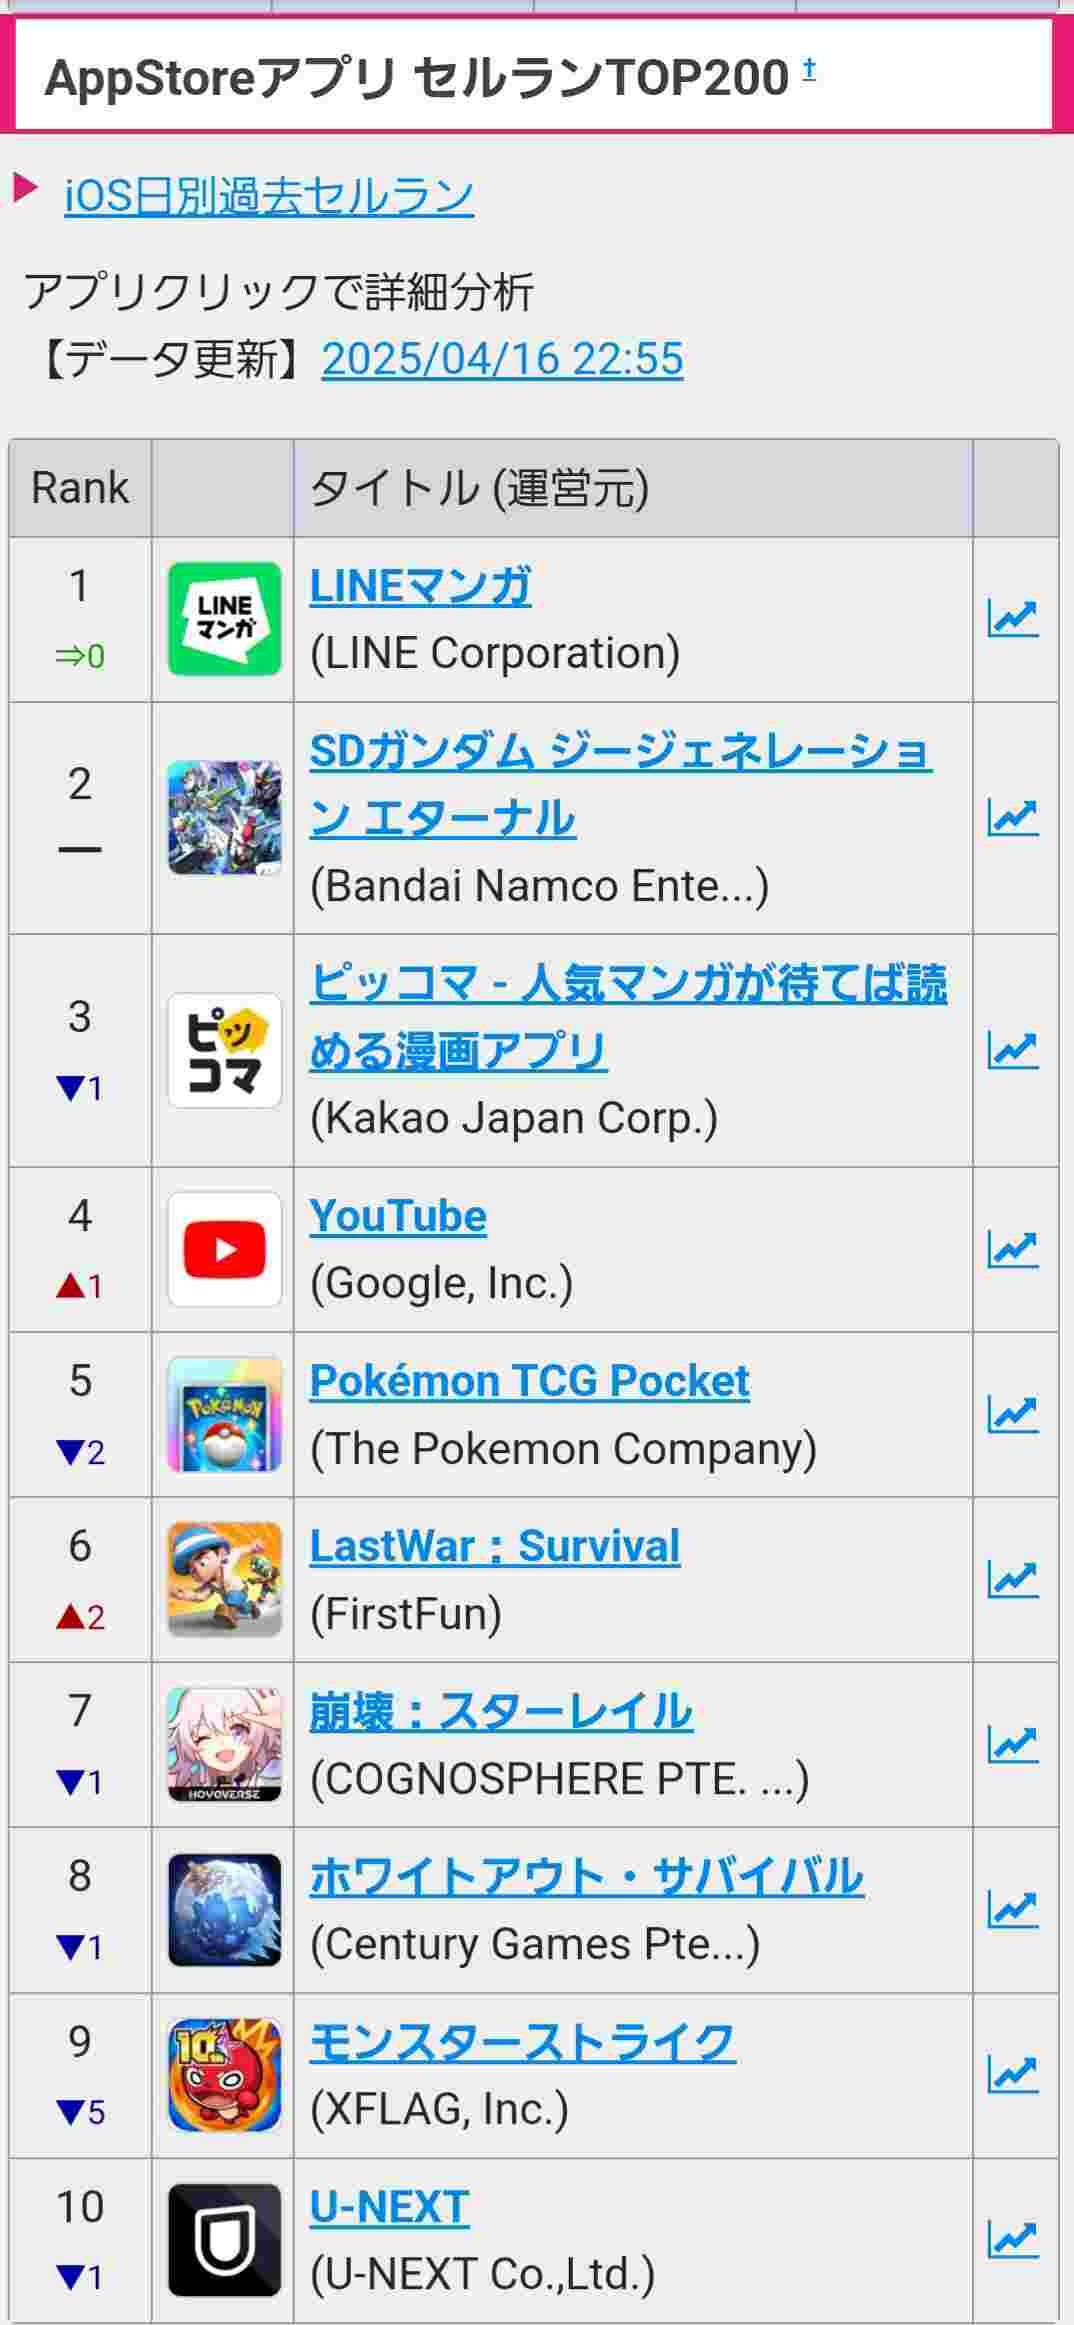Image resolution: width=1074 pixels, height=2325 pixels.
Task: Open trend chart for Honkai Star Rail row
Action: pos(1013,1744)
